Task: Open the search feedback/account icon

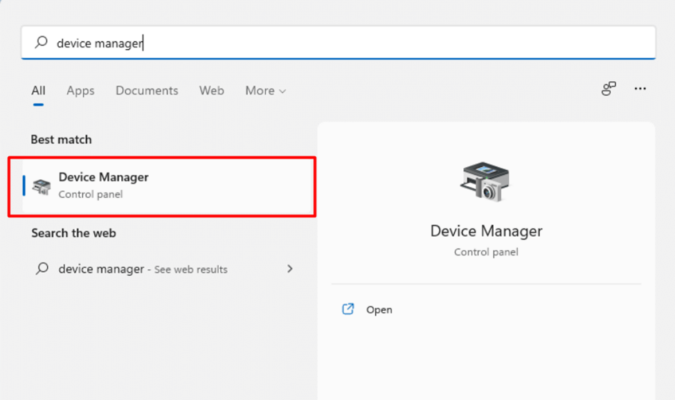Action: coord(608,89)
